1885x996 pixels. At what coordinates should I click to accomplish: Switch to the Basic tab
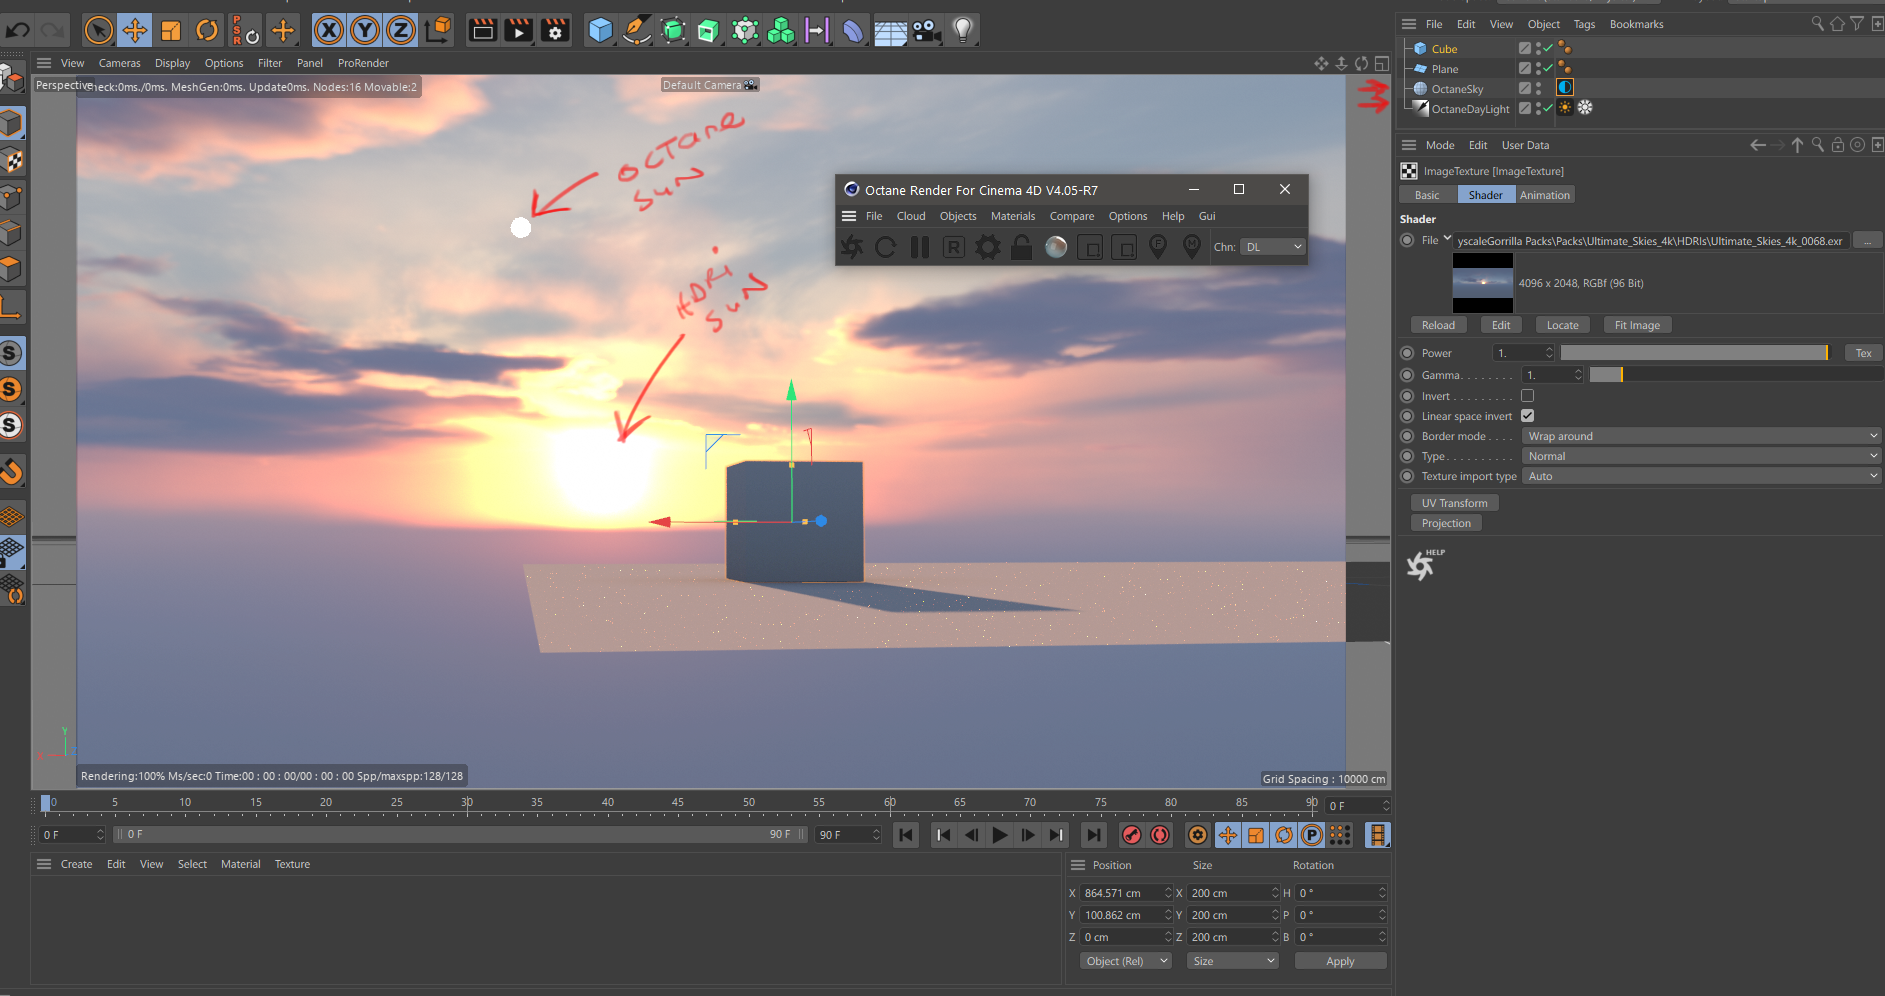(1427, 195)
